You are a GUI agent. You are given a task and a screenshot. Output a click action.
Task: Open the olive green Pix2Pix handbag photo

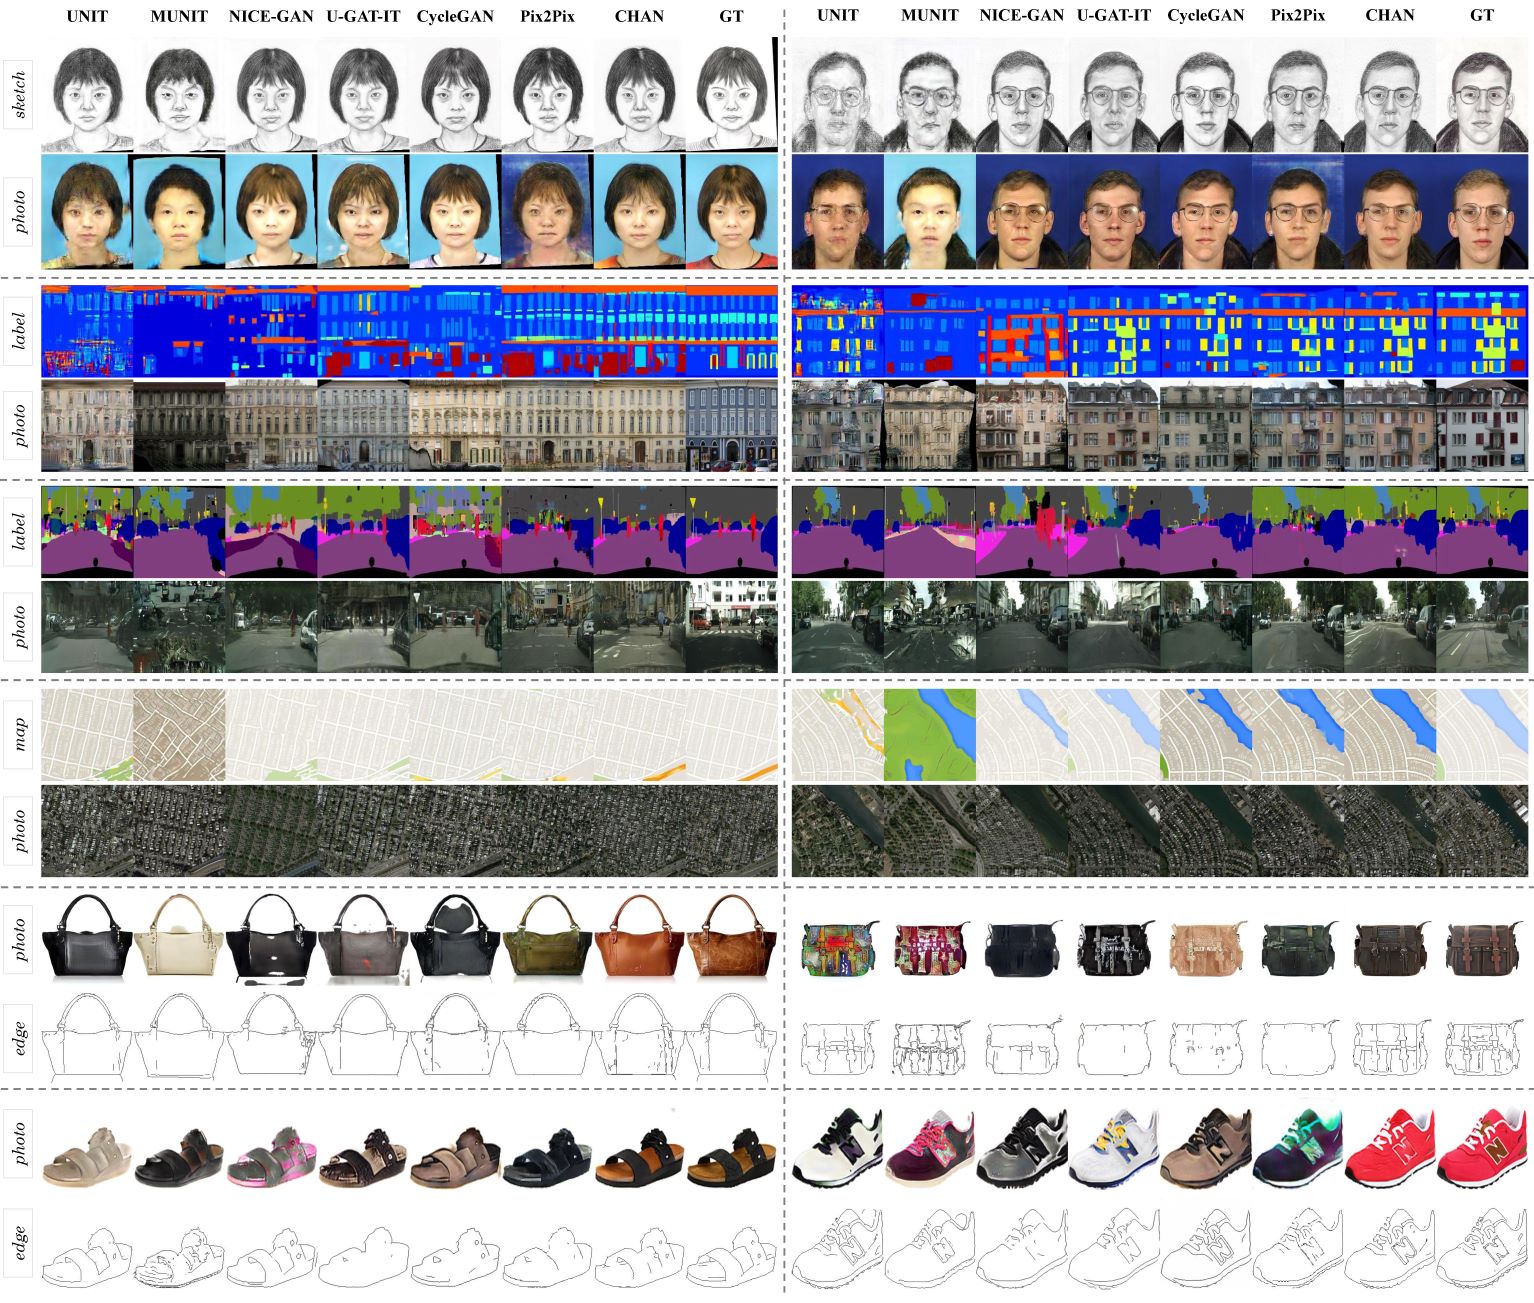(x=547, y=940)
